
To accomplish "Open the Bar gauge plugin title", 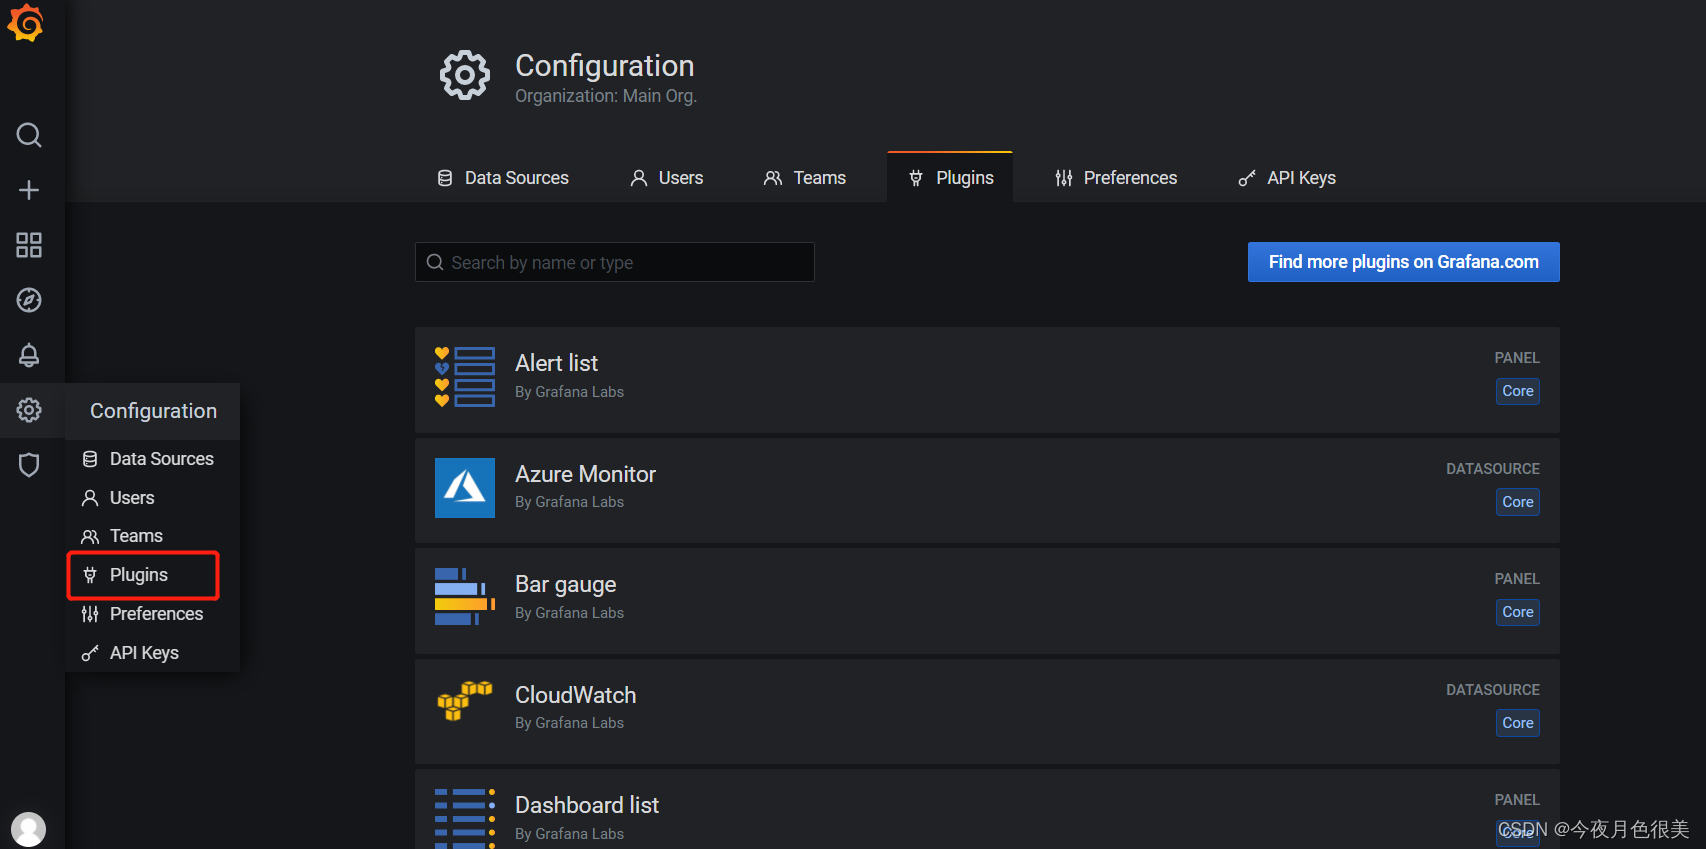I will coord(565,584).
